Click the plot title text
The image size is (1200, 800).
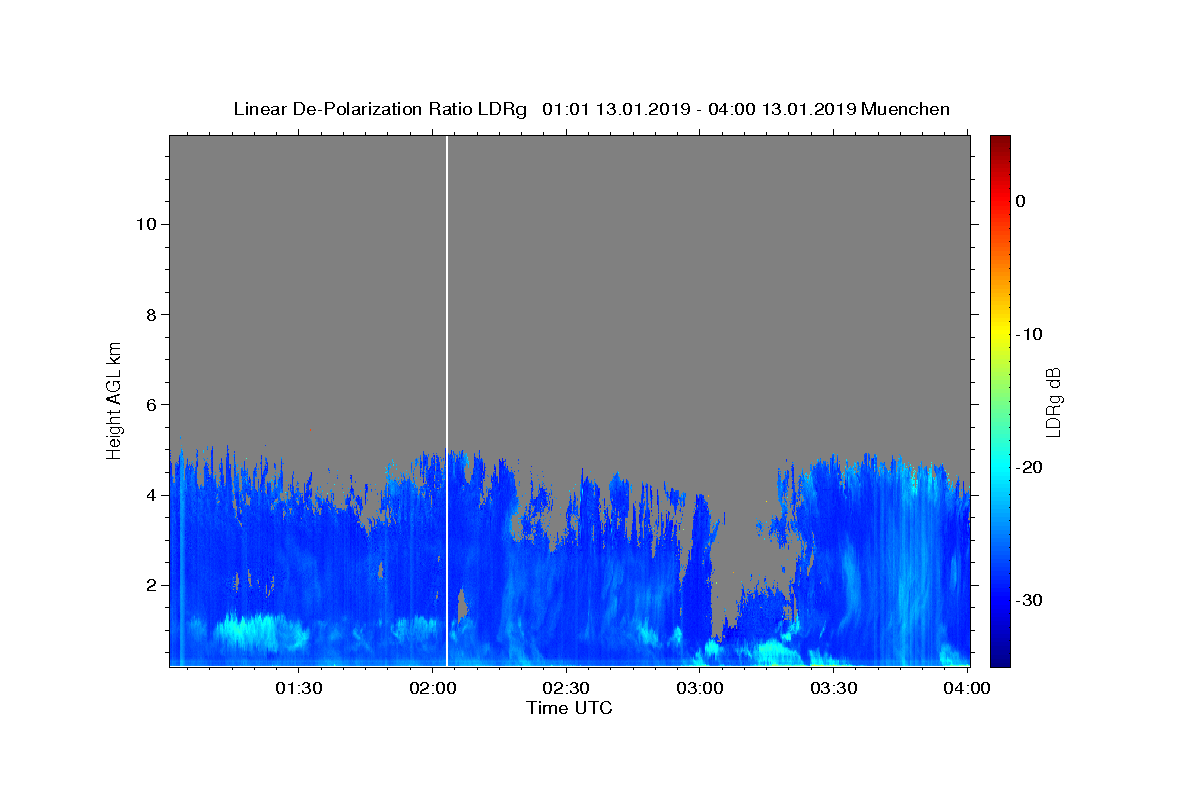click(592, 109)
